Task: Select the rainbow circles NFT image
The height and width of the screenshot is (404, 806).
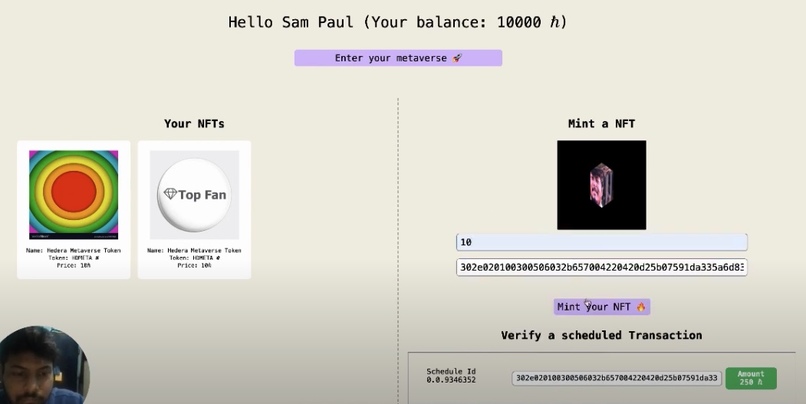Action: (74, 195)
